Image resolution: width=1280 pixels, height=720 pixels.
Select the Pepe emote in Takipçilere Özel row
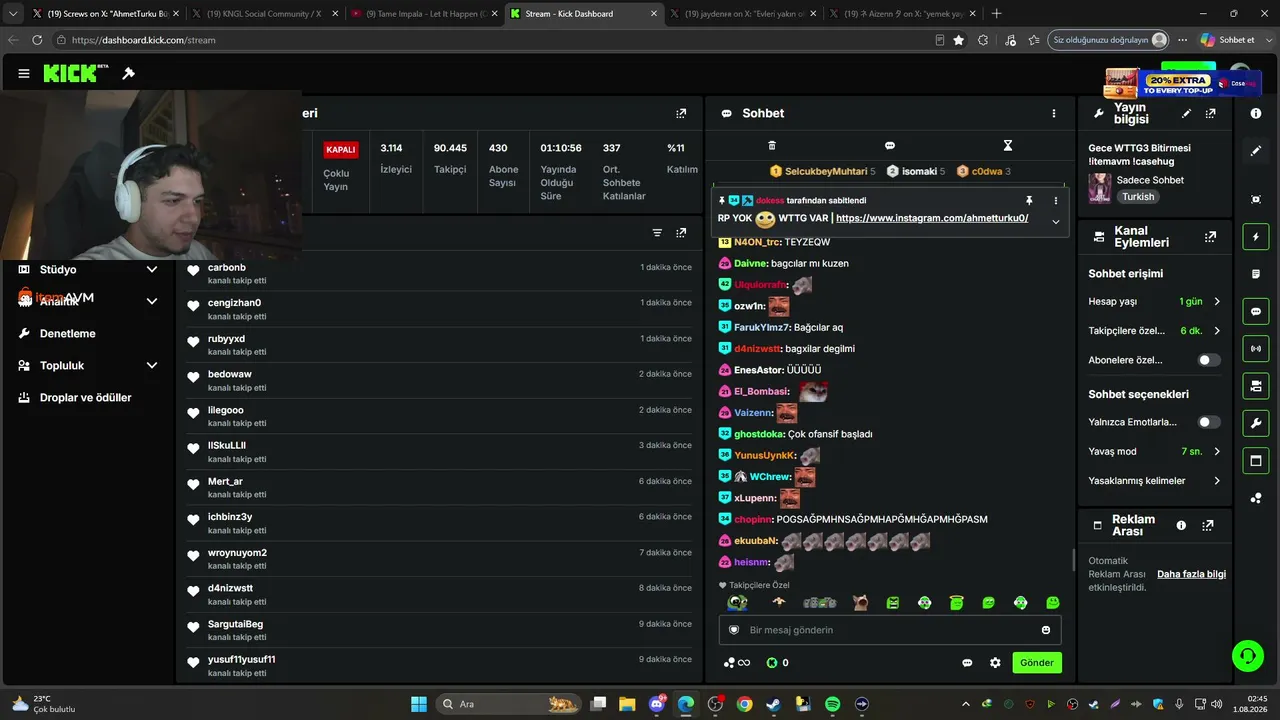click(737, 603)
